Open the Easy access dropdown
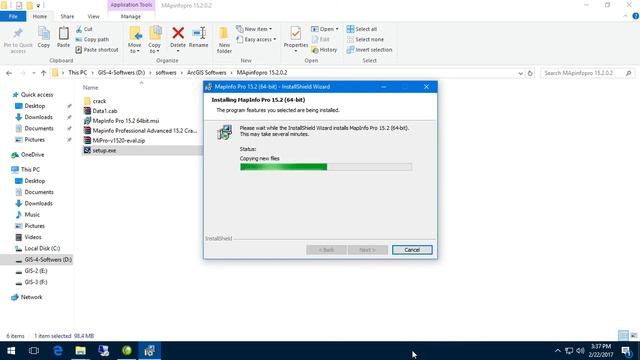640x360 pixels. 256,39
